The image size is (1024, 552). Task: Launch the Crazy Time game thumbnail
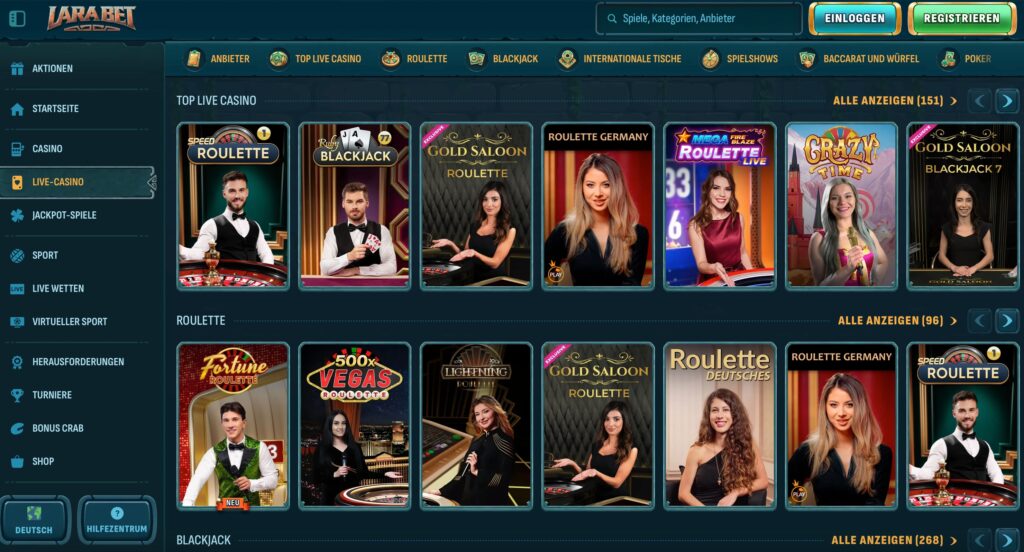[x=841, y=206]
